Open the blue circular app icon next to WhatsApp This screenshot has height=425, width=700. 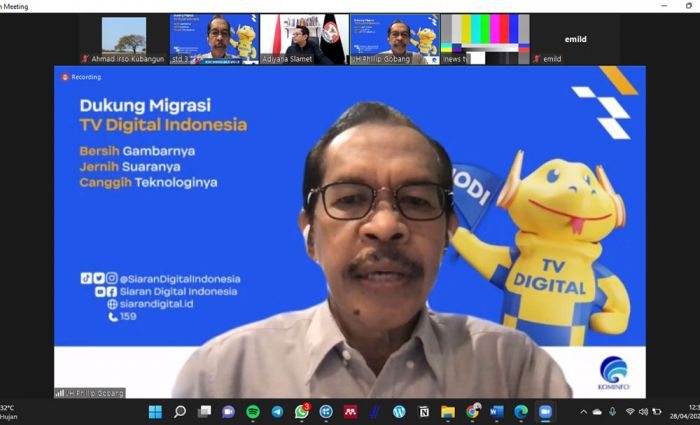click(326, 412)
